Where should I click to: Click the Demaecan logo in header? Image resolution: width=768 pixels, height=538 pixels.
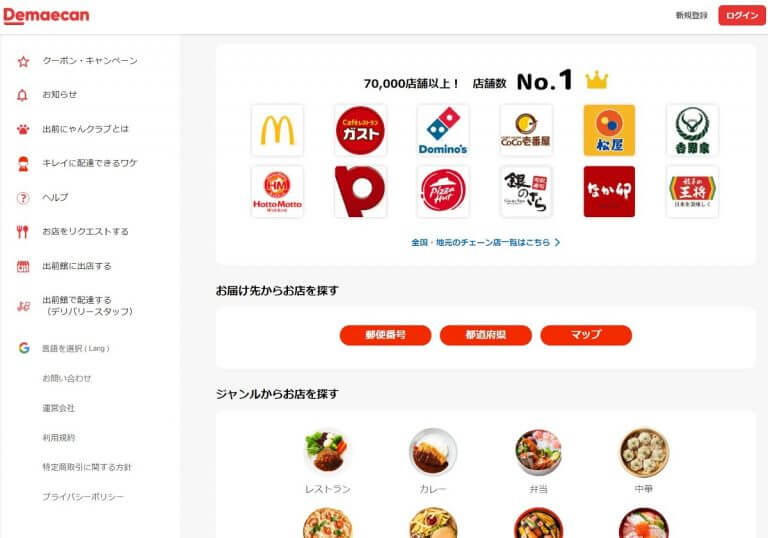(x=46, y=16)
